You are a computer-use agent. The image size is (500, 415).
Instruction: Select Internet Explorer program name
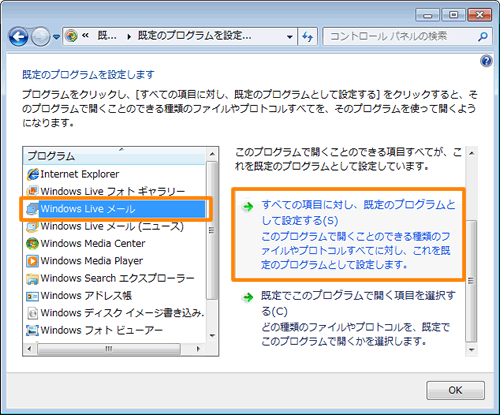point(79,174)
